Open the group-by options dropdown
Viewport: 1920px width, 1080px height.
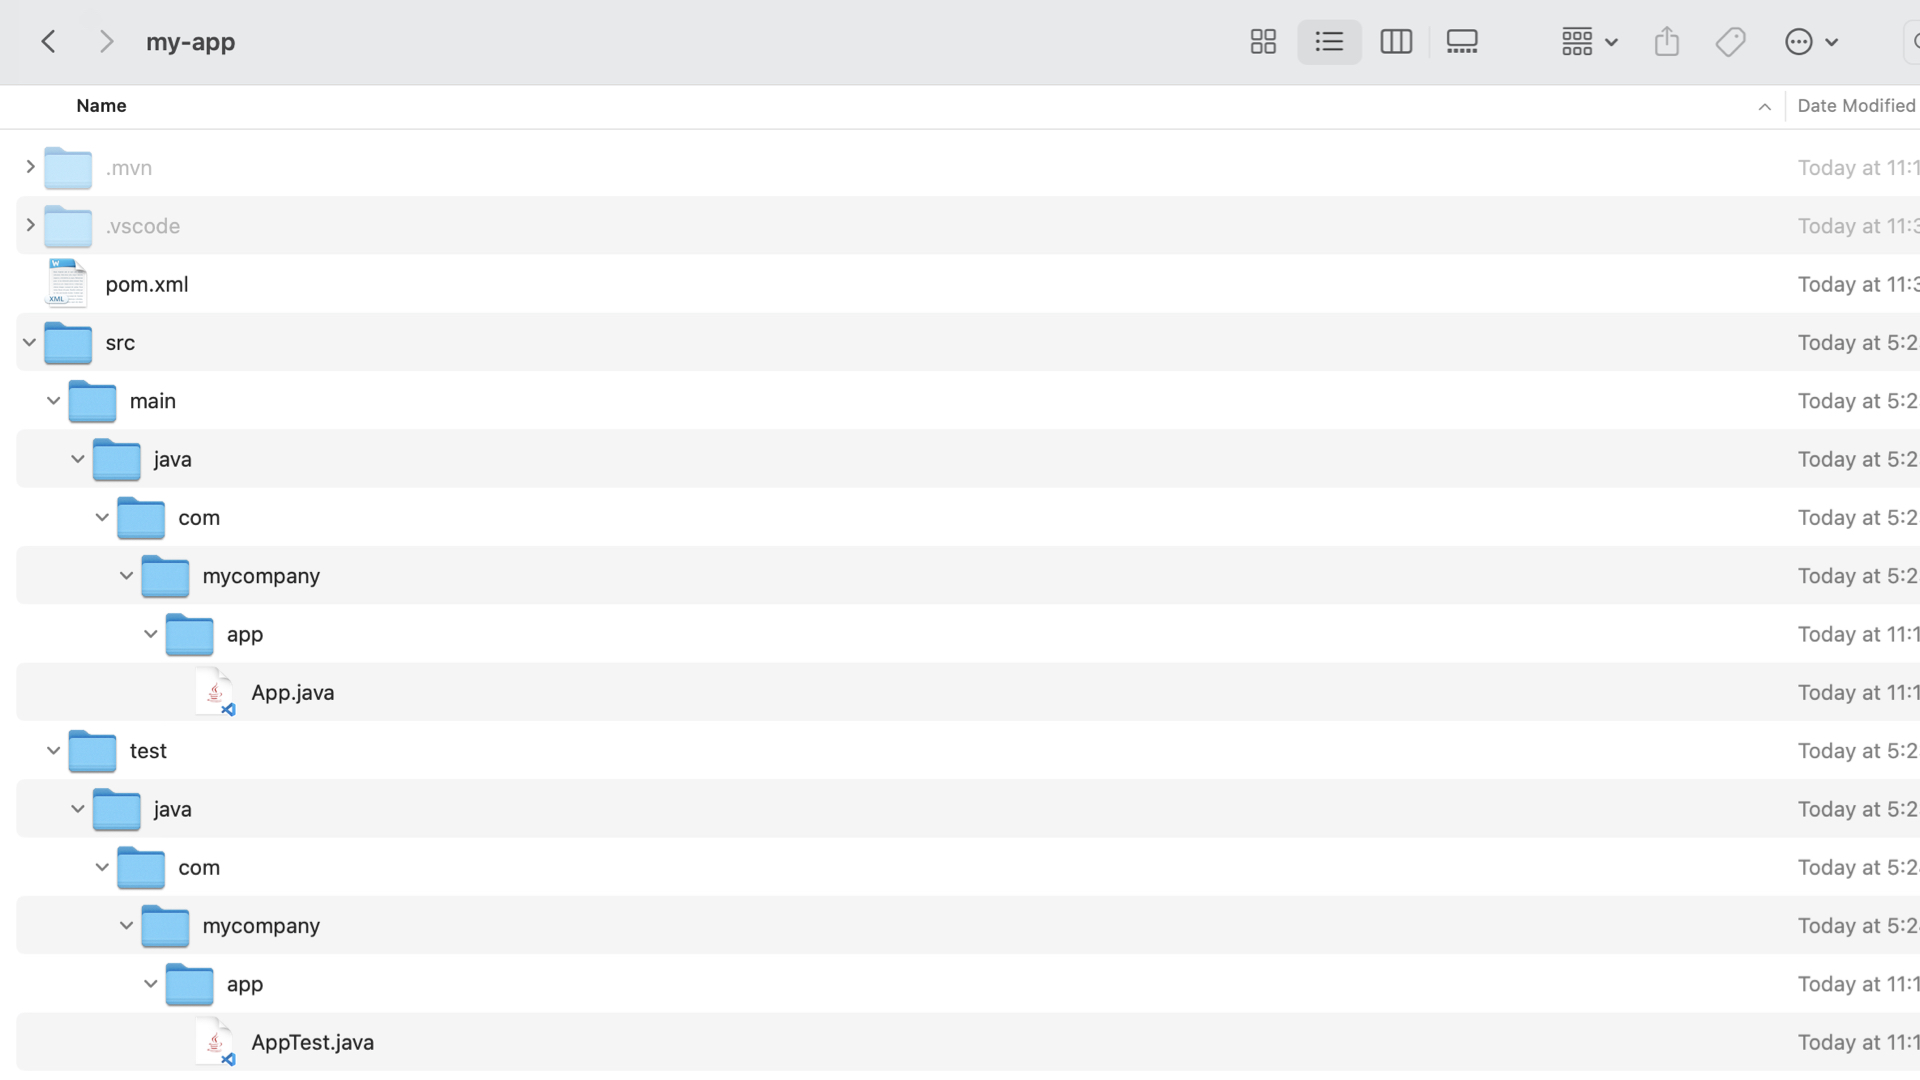[x=1589, y=42]
